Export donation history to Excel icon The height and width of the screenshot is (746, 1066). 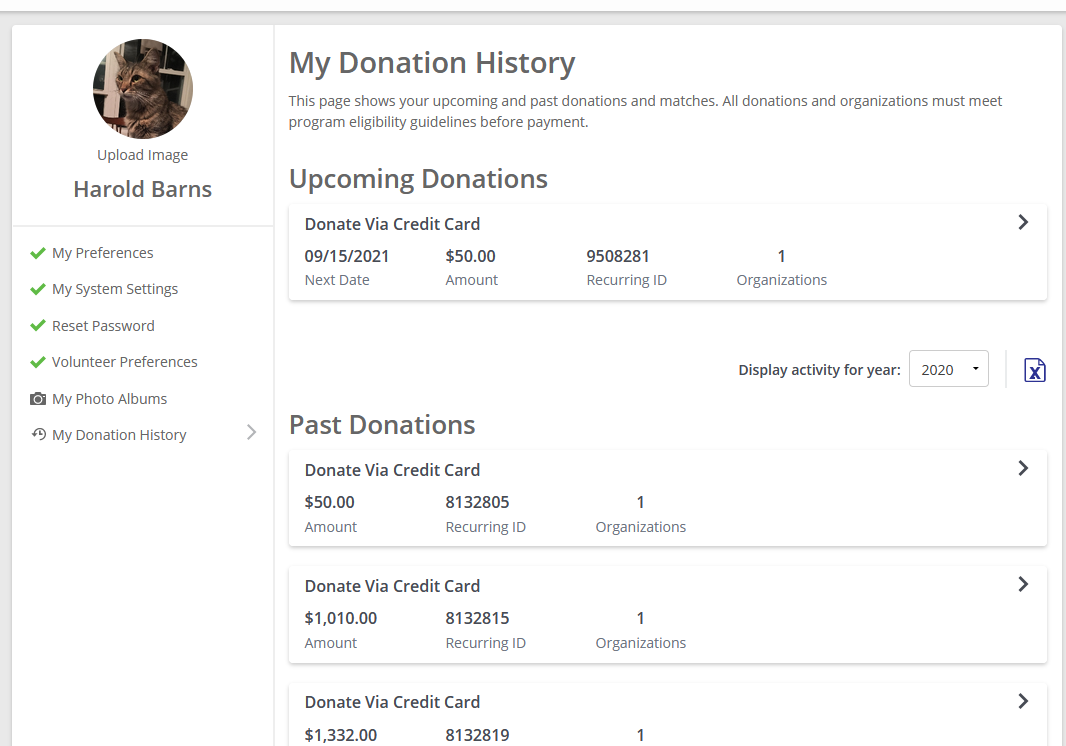point(1034,370)
